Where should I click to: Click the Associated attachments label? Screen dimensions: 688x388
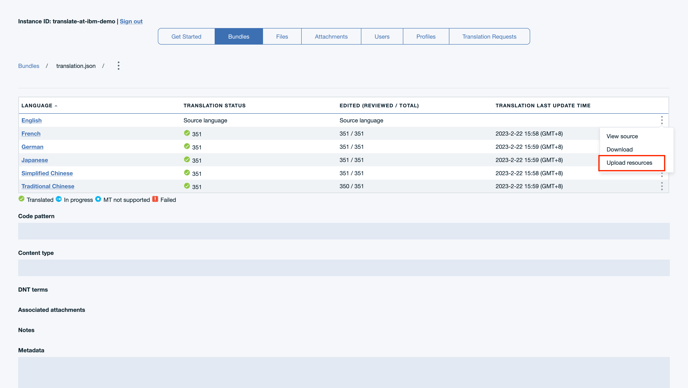51,310
